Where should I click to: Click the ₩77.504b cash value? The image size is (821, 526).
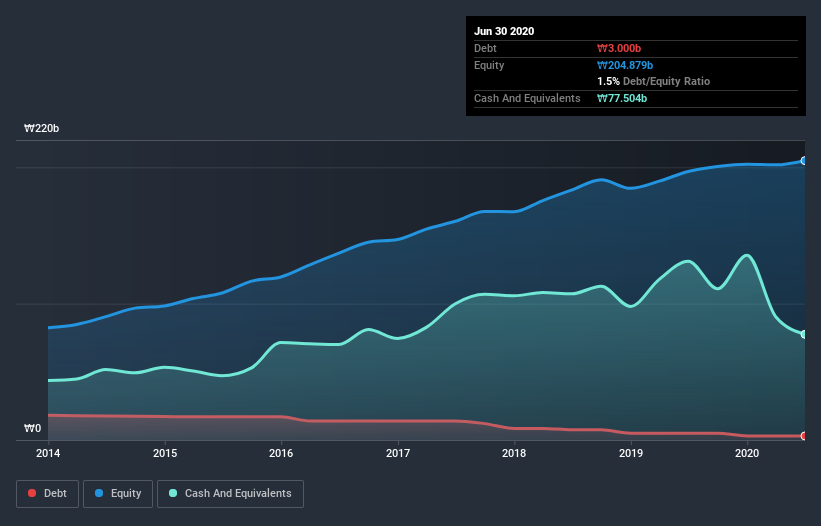point(622,98)
